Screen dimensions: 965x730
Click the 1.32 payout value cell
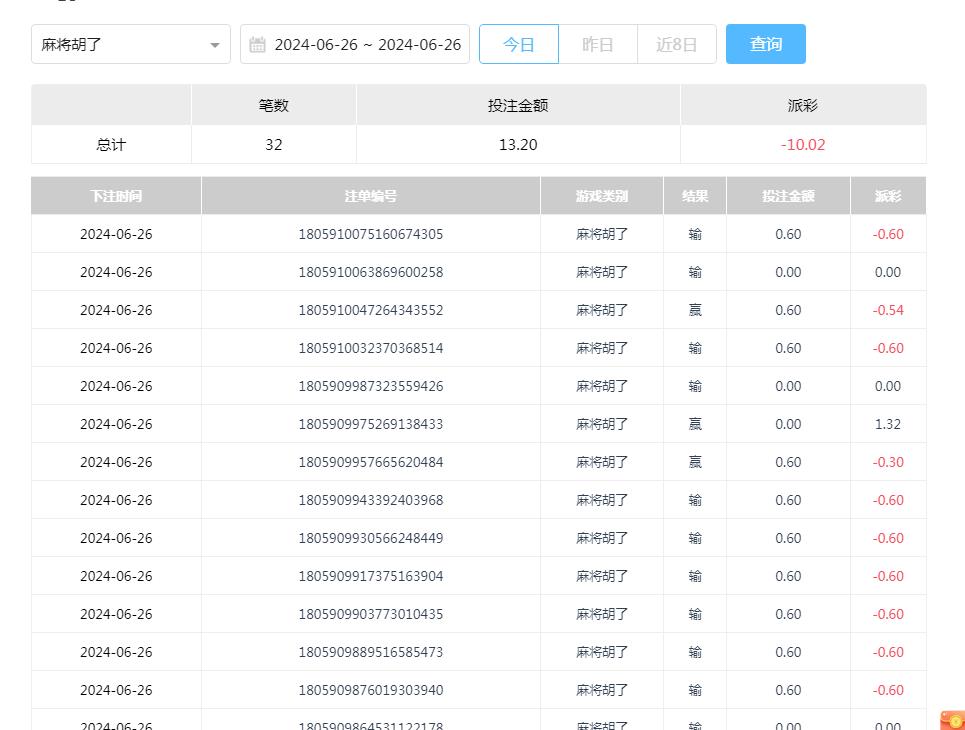point(887,424)
